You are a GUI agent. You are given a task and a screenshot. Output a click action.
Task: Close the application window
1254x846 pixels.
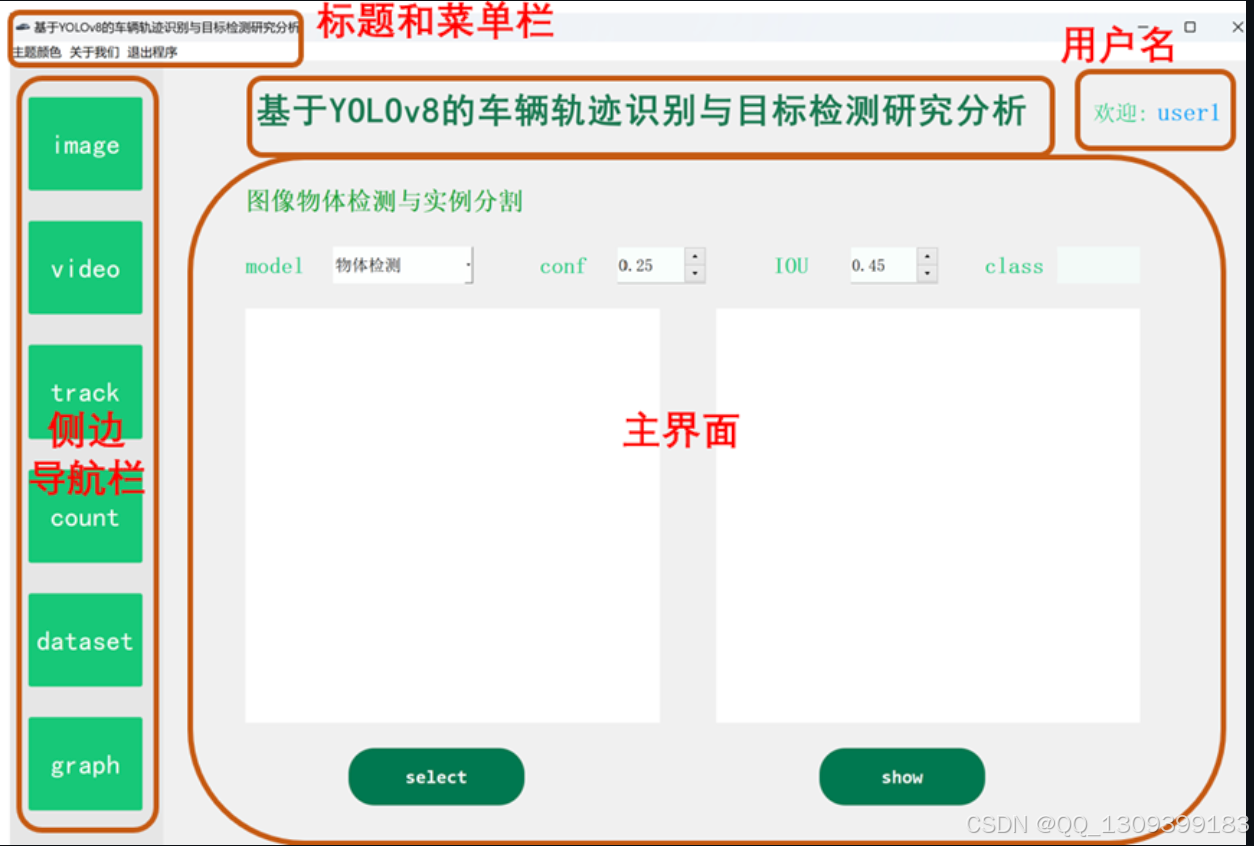pyautogui.click(x=1237, y=27)
